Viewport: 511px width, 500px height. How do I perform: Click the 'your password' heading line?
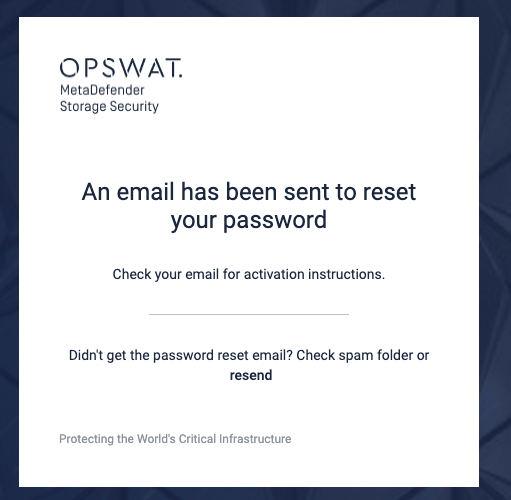pos(249,221)
